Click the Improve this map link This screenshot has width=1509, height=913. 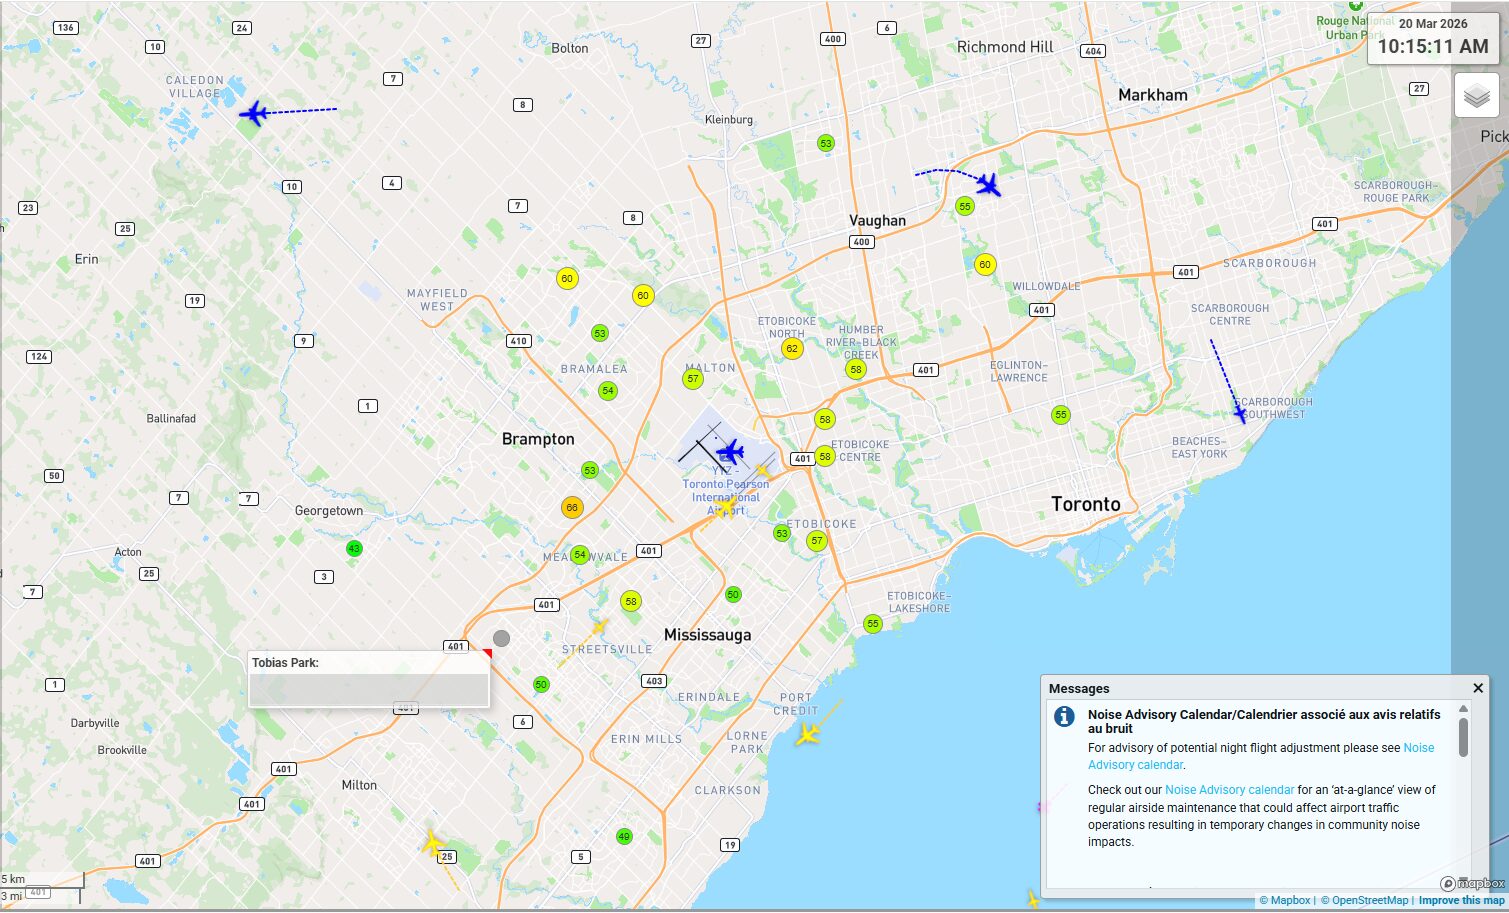[1461, 900]
